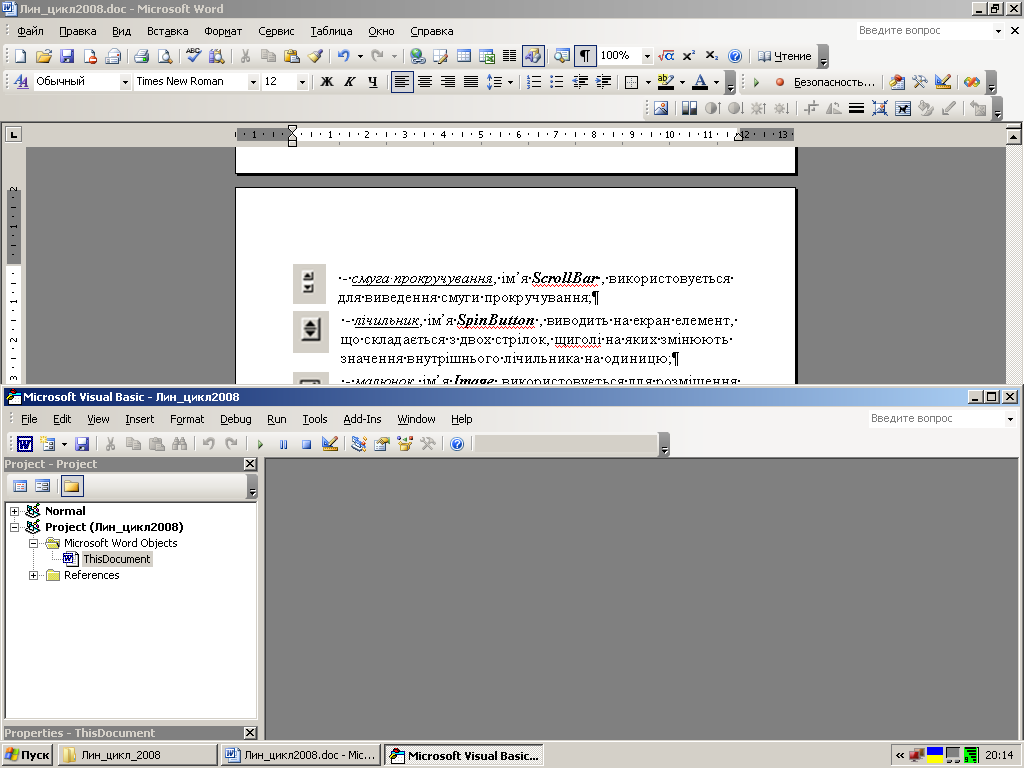This screenshot has width=1024, height=768.
Task: Click the Columns icon in Word toolbar
Action: [509, 56]
